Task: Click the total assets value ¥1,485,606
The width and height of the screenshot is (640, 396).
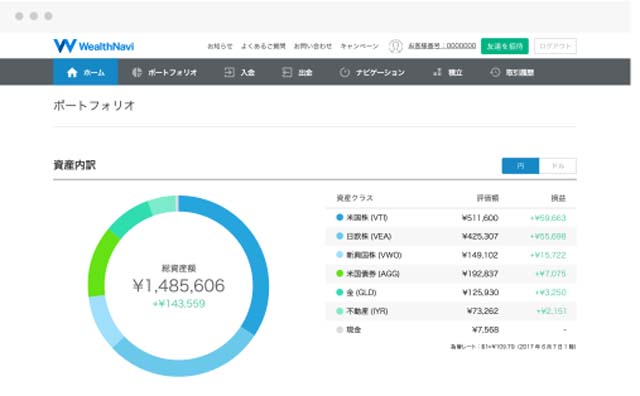Action: coord(179,285)
